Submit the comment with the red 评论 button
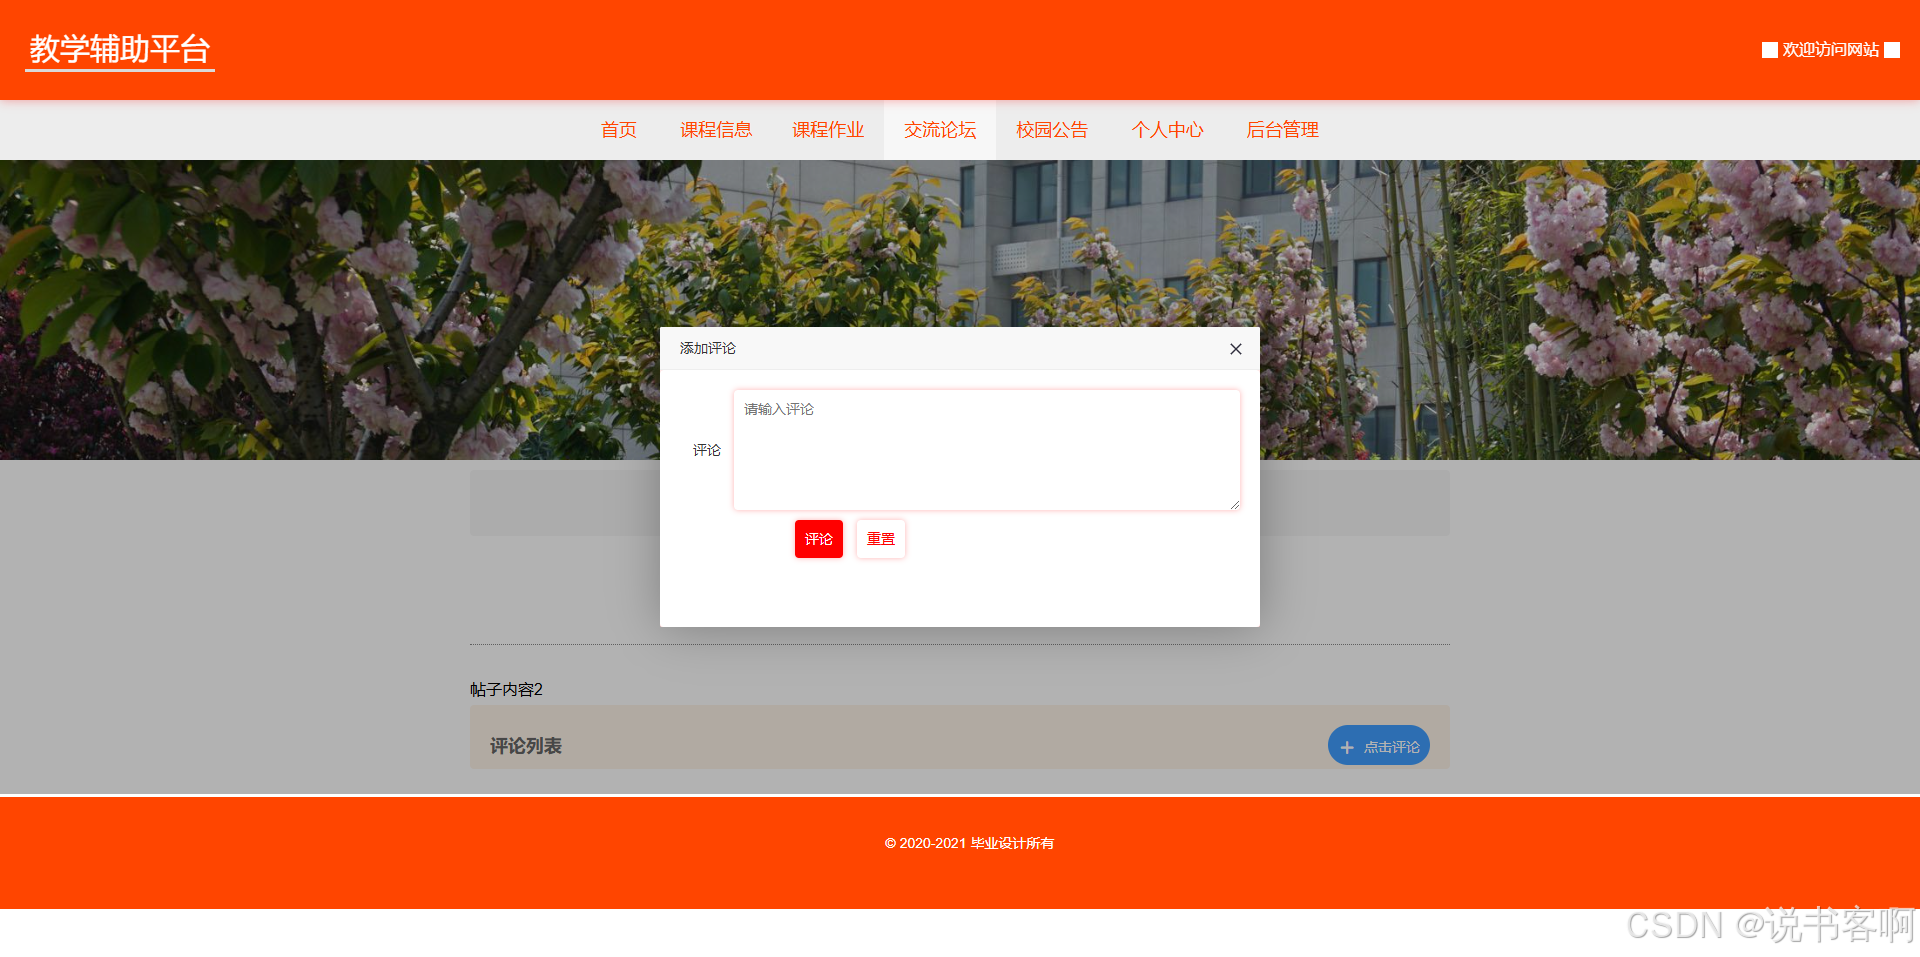This screenshot has height=957, width=1920. (x=819, y=539)
